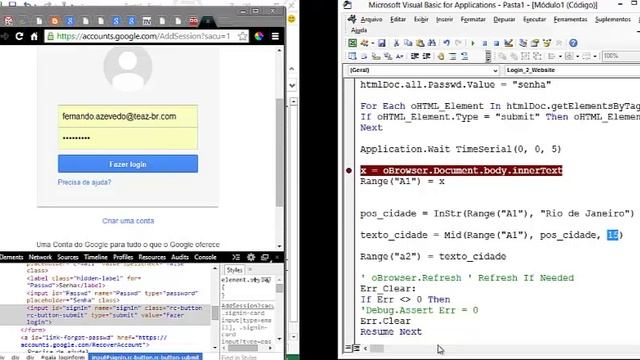Open Exibir menu

pos(421,19)
